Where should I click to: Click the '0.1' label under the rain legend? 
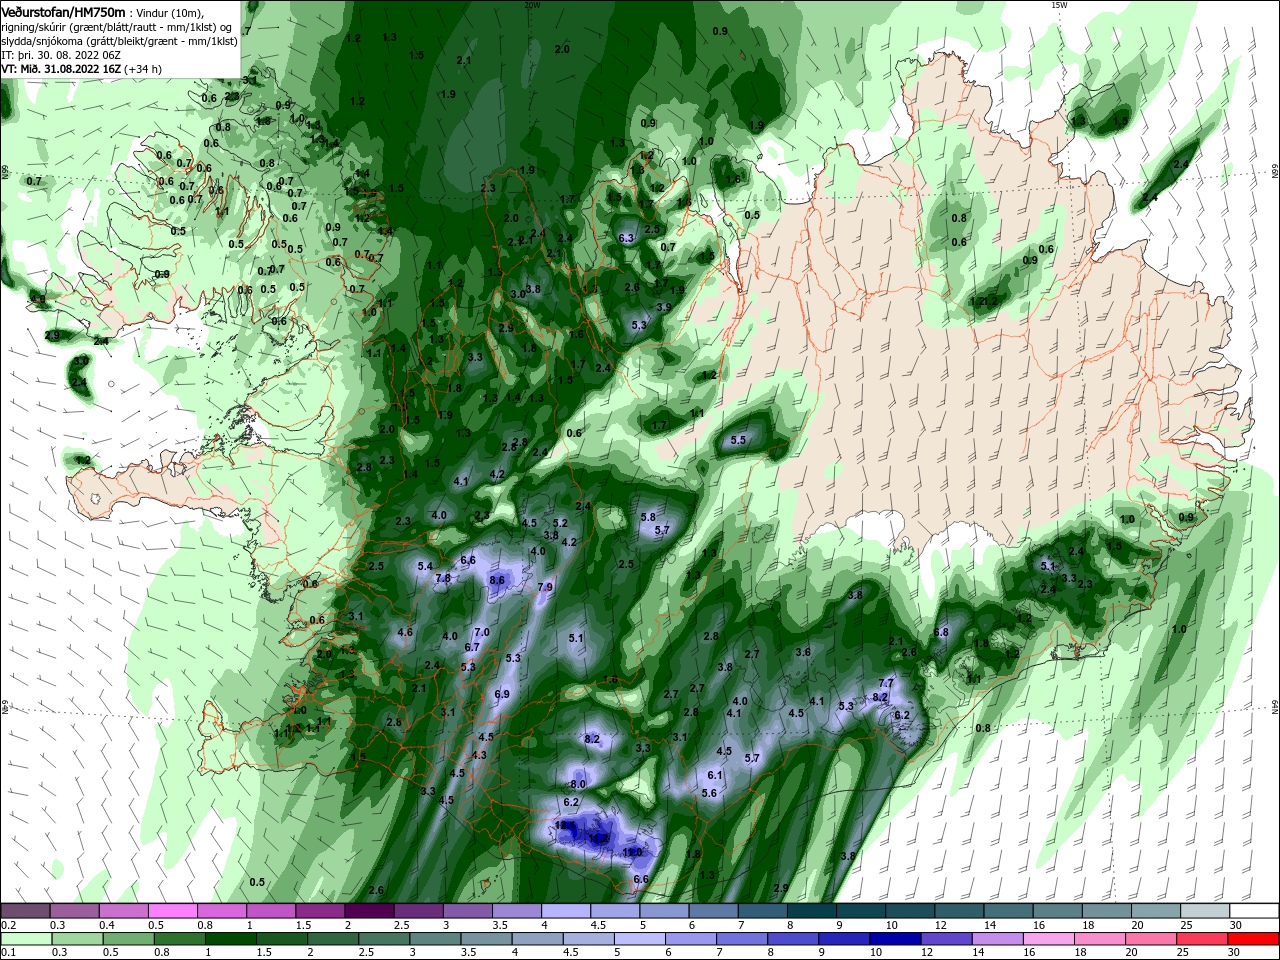8,953
